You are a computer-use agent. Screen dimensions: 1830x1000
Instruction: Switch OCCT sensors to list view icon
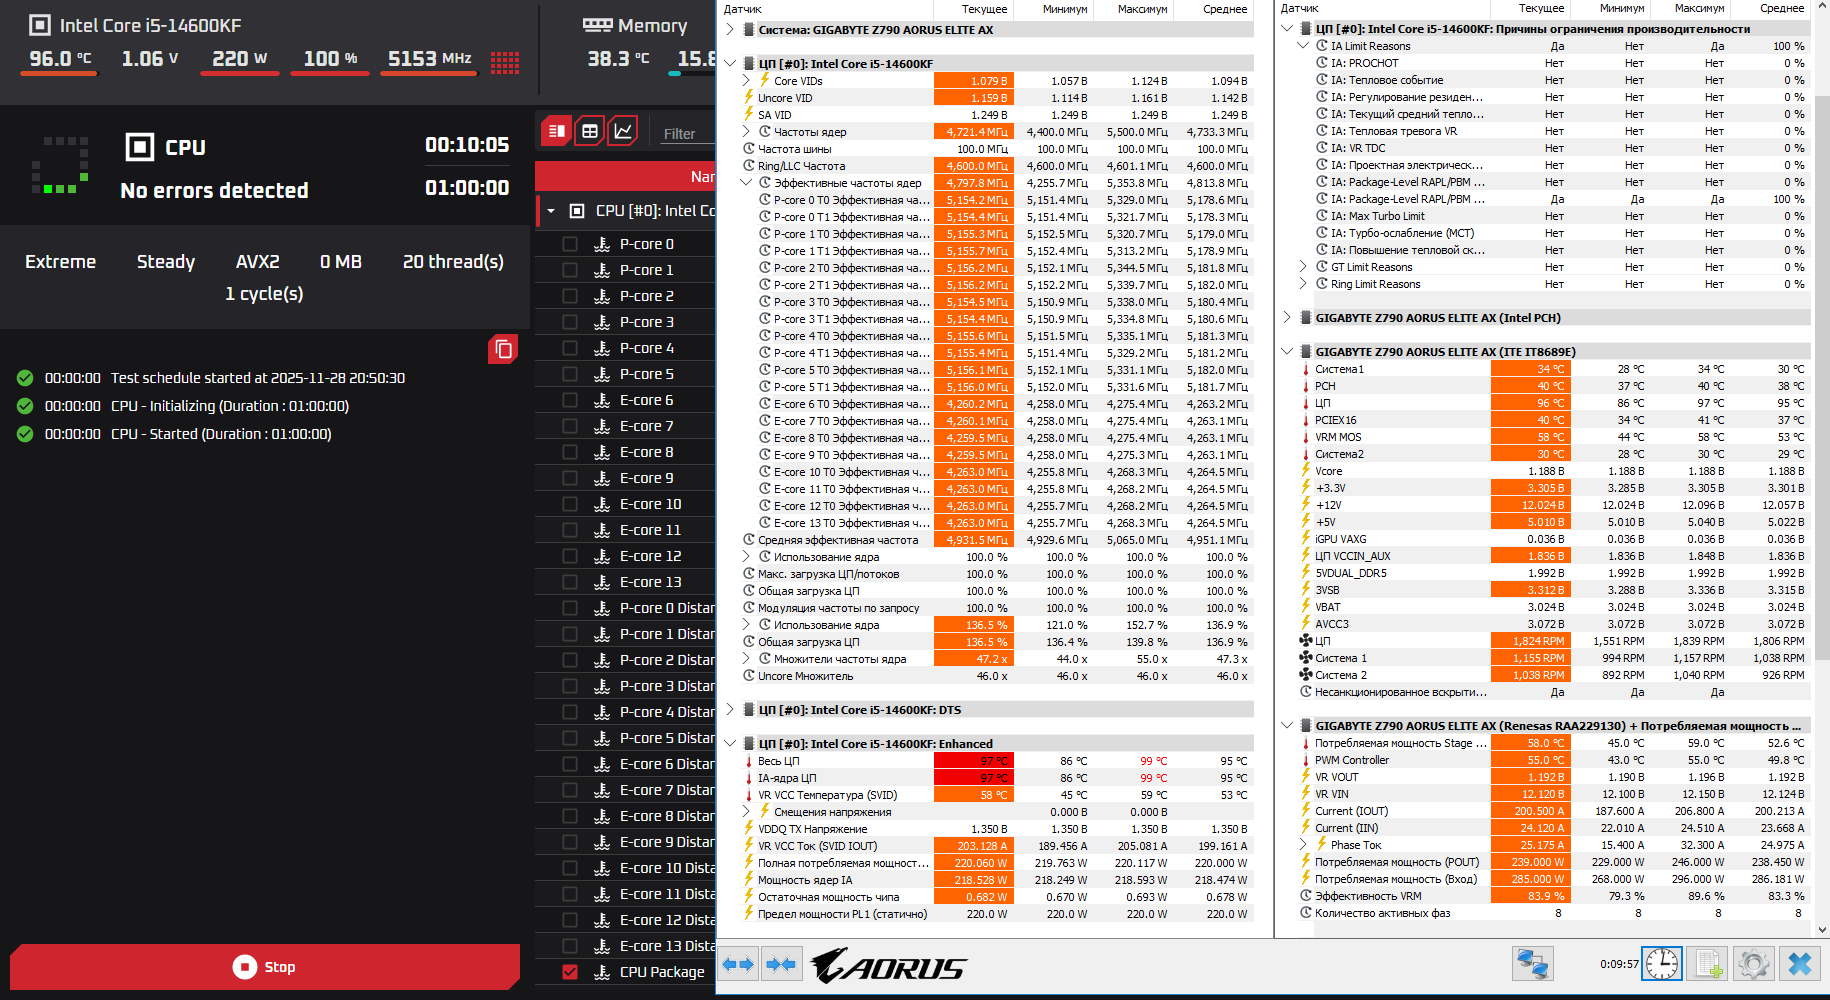[557, 131]
